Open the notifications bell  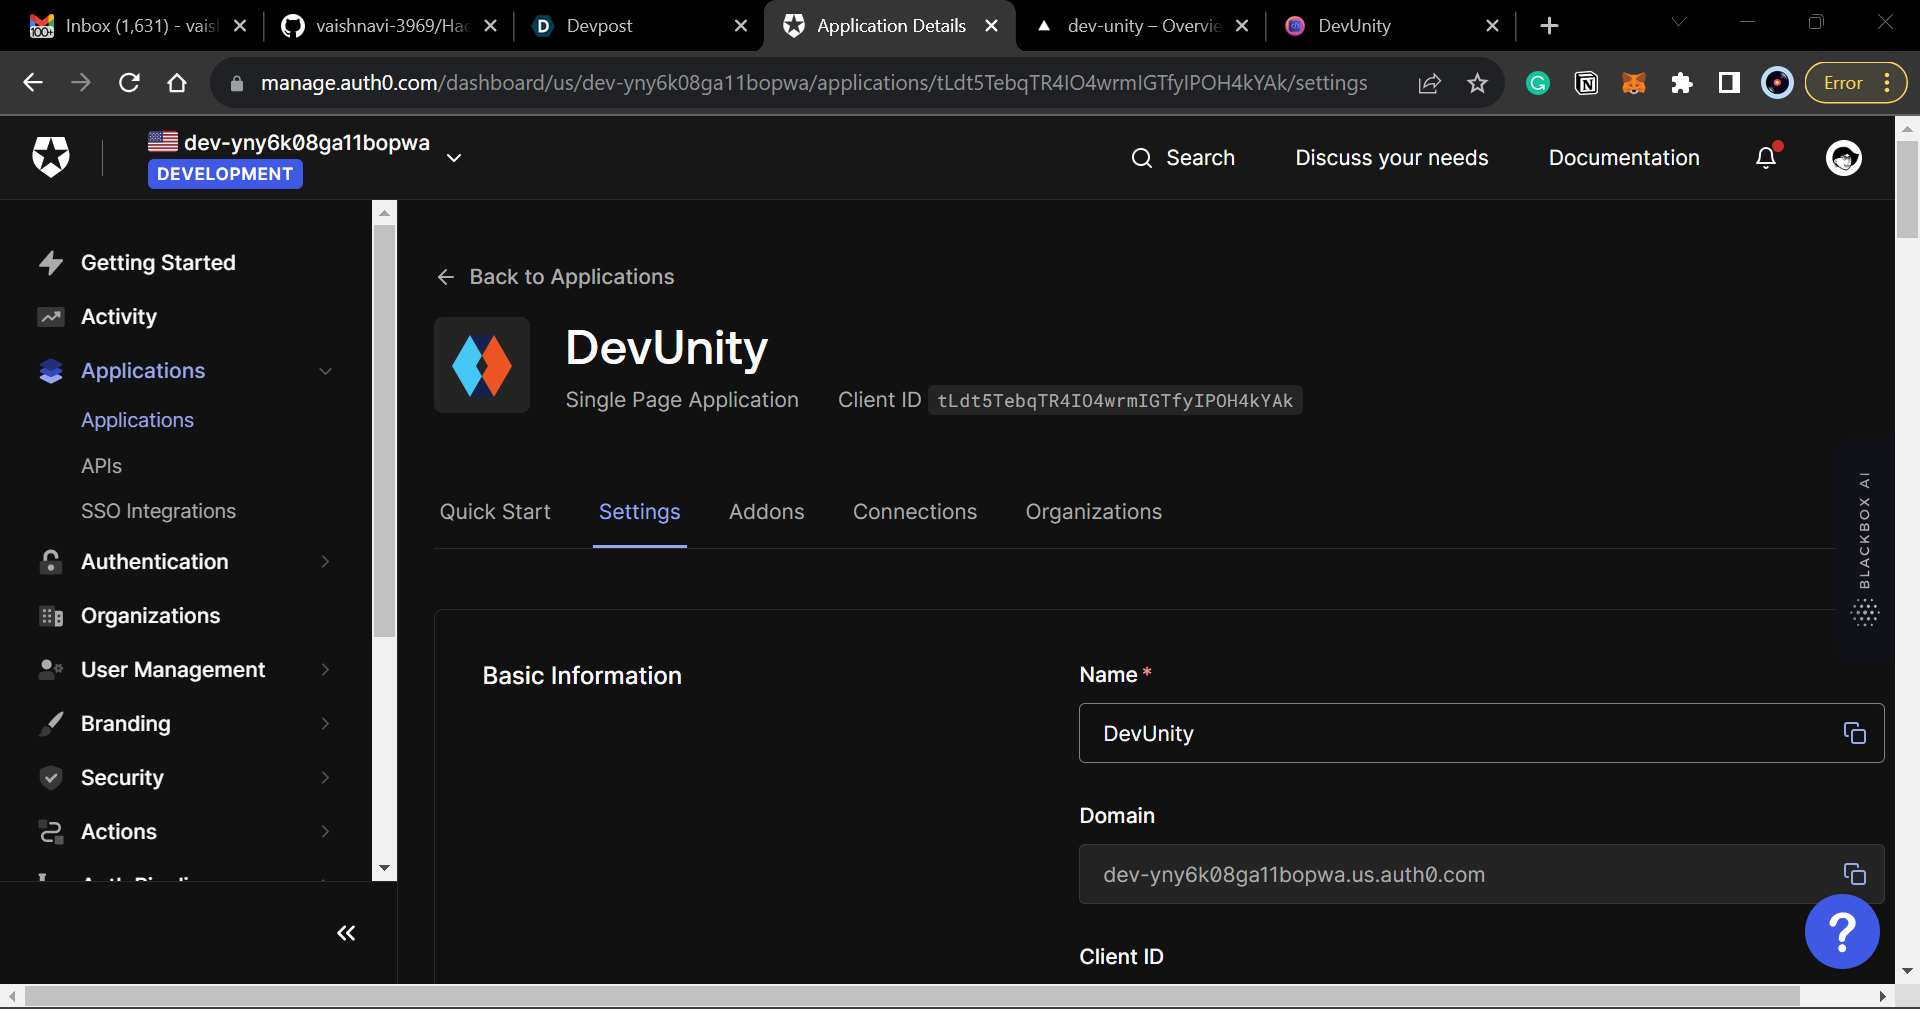pos(1766,157)
